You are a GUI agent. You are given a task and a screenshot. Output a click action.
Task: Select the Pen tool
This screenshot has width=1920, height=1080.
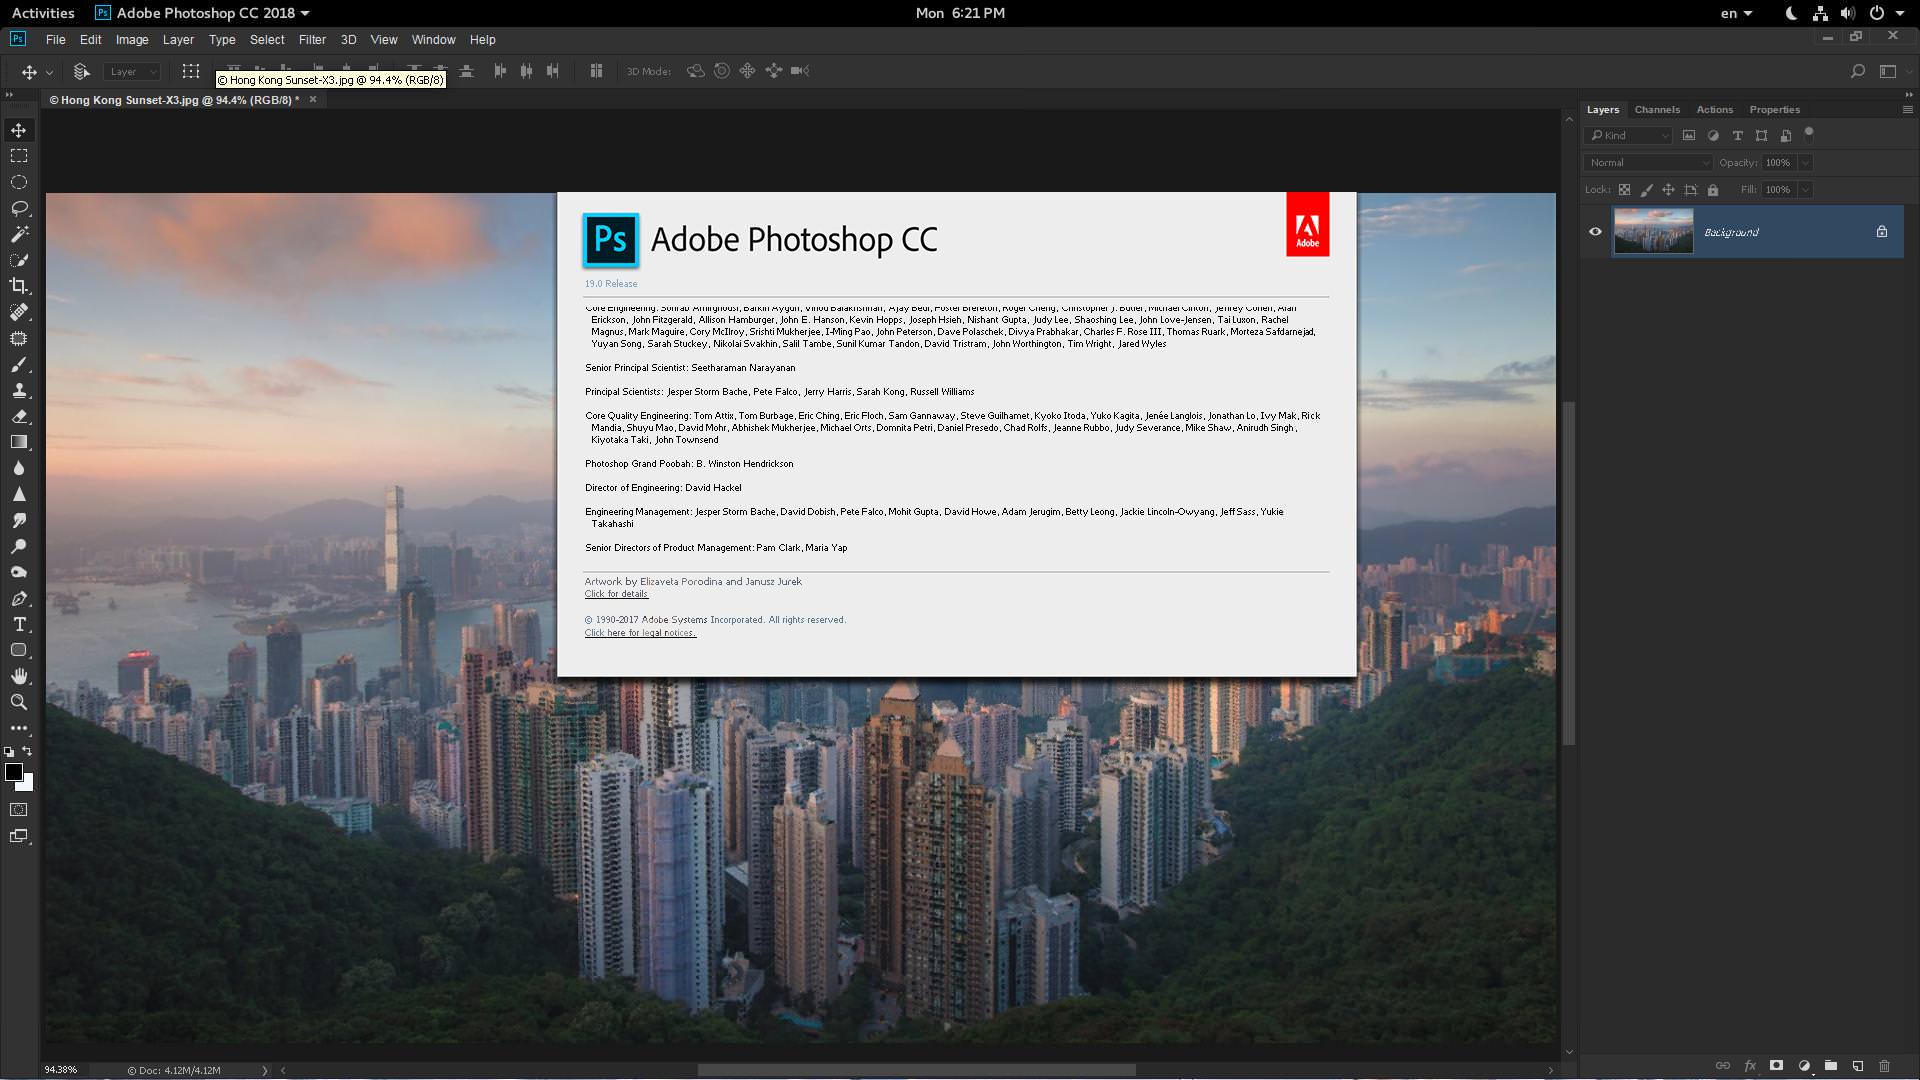pos(19,598)
